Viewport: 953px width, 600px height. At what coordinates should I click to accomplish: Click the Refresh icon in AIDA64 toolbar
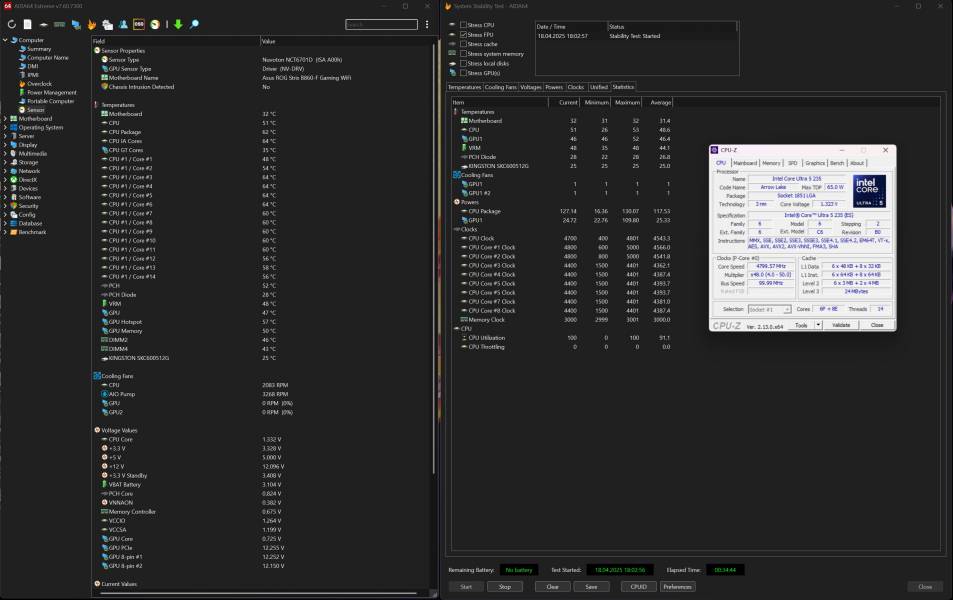click(12, 24)
